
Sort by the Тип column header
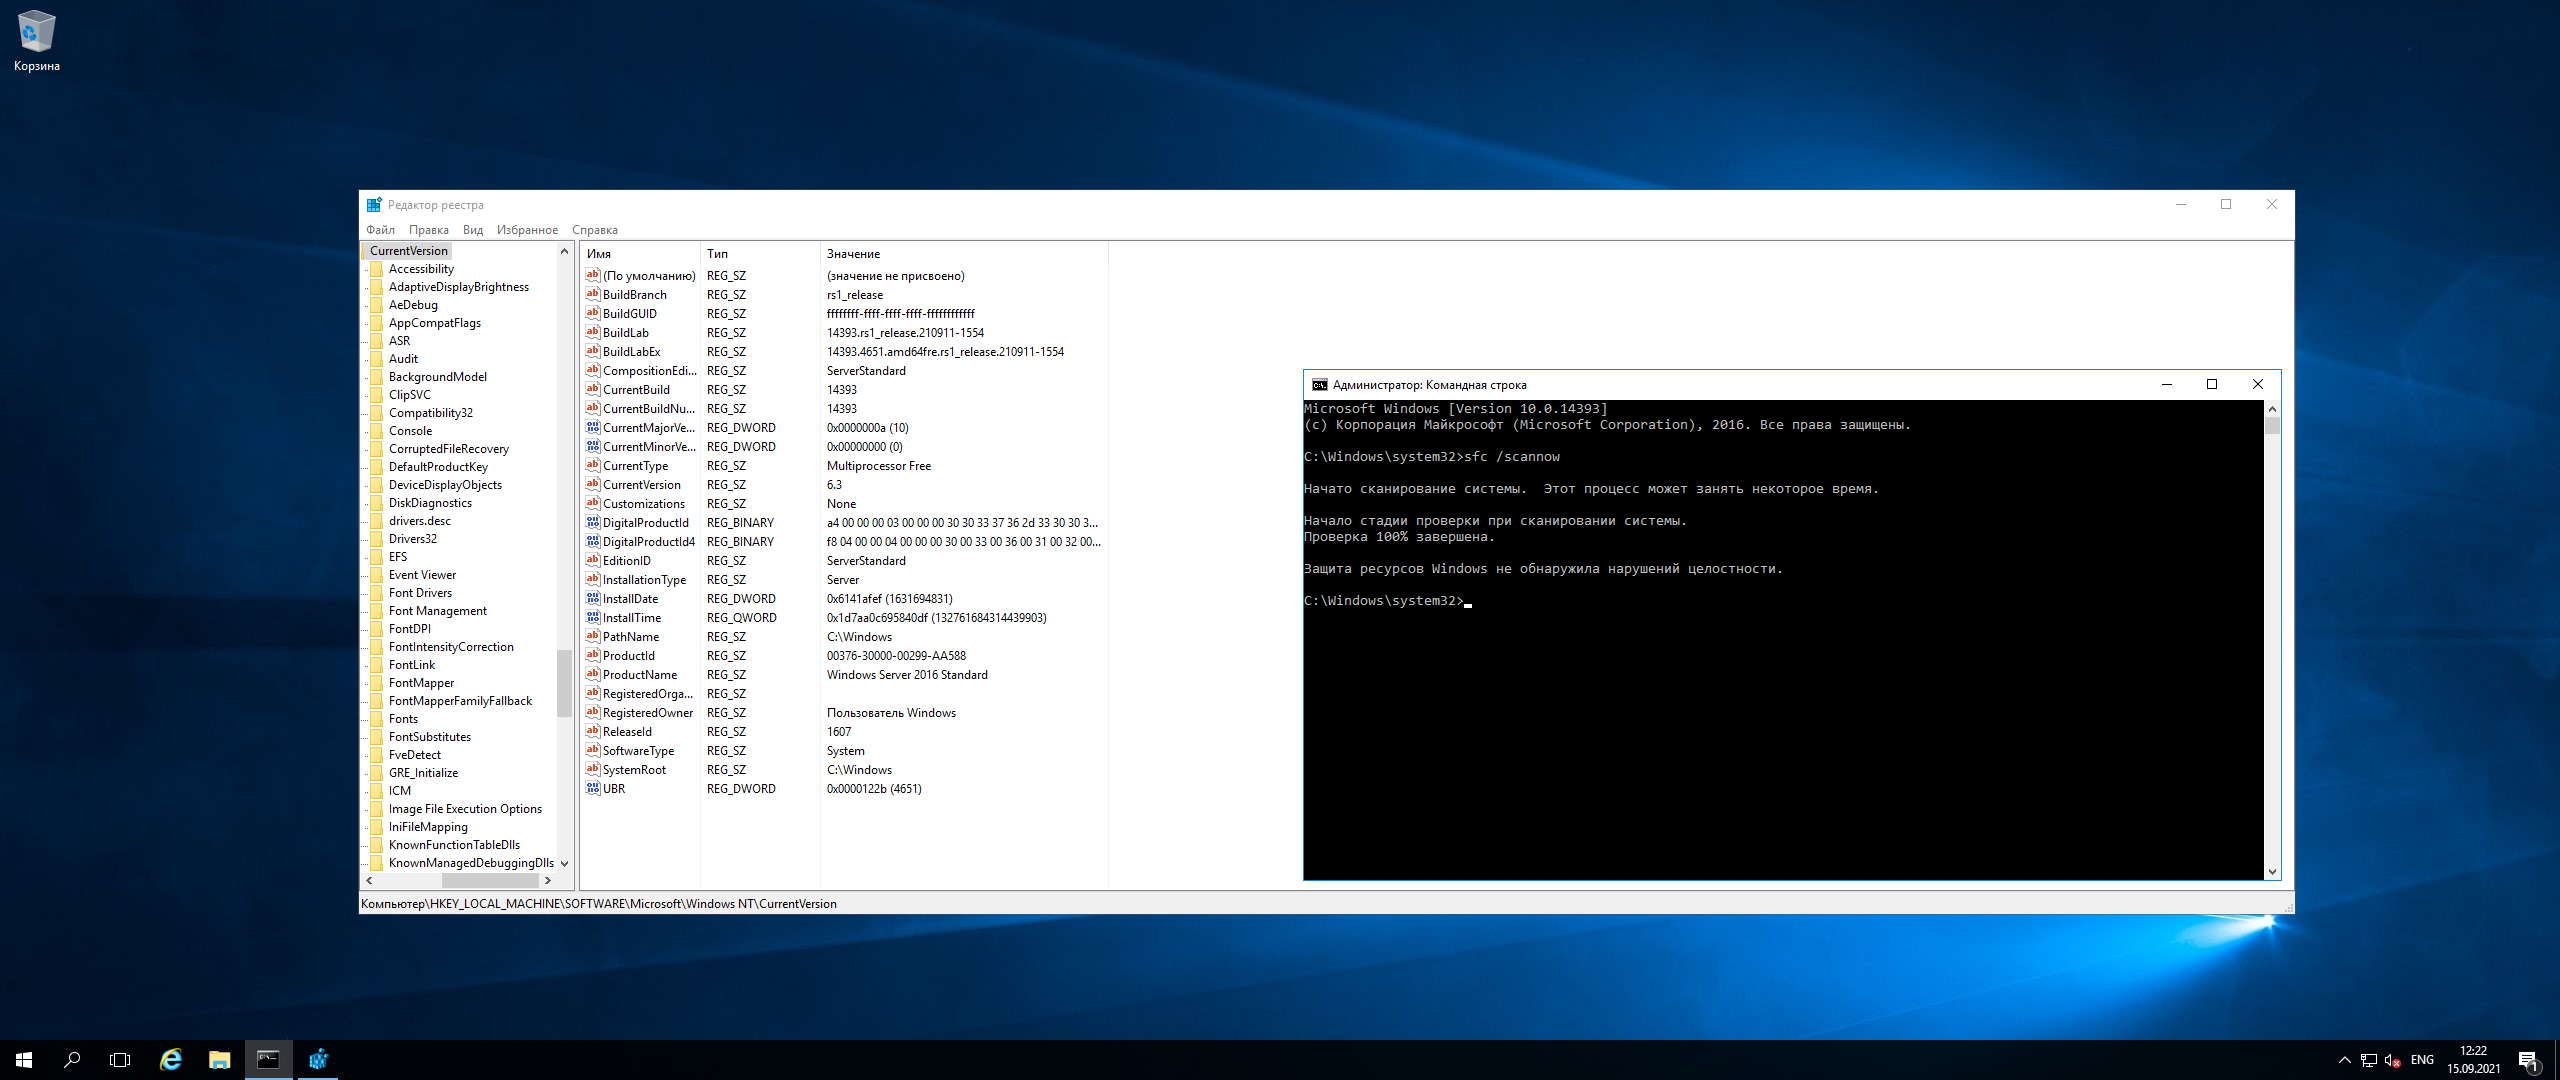[760, 254]
